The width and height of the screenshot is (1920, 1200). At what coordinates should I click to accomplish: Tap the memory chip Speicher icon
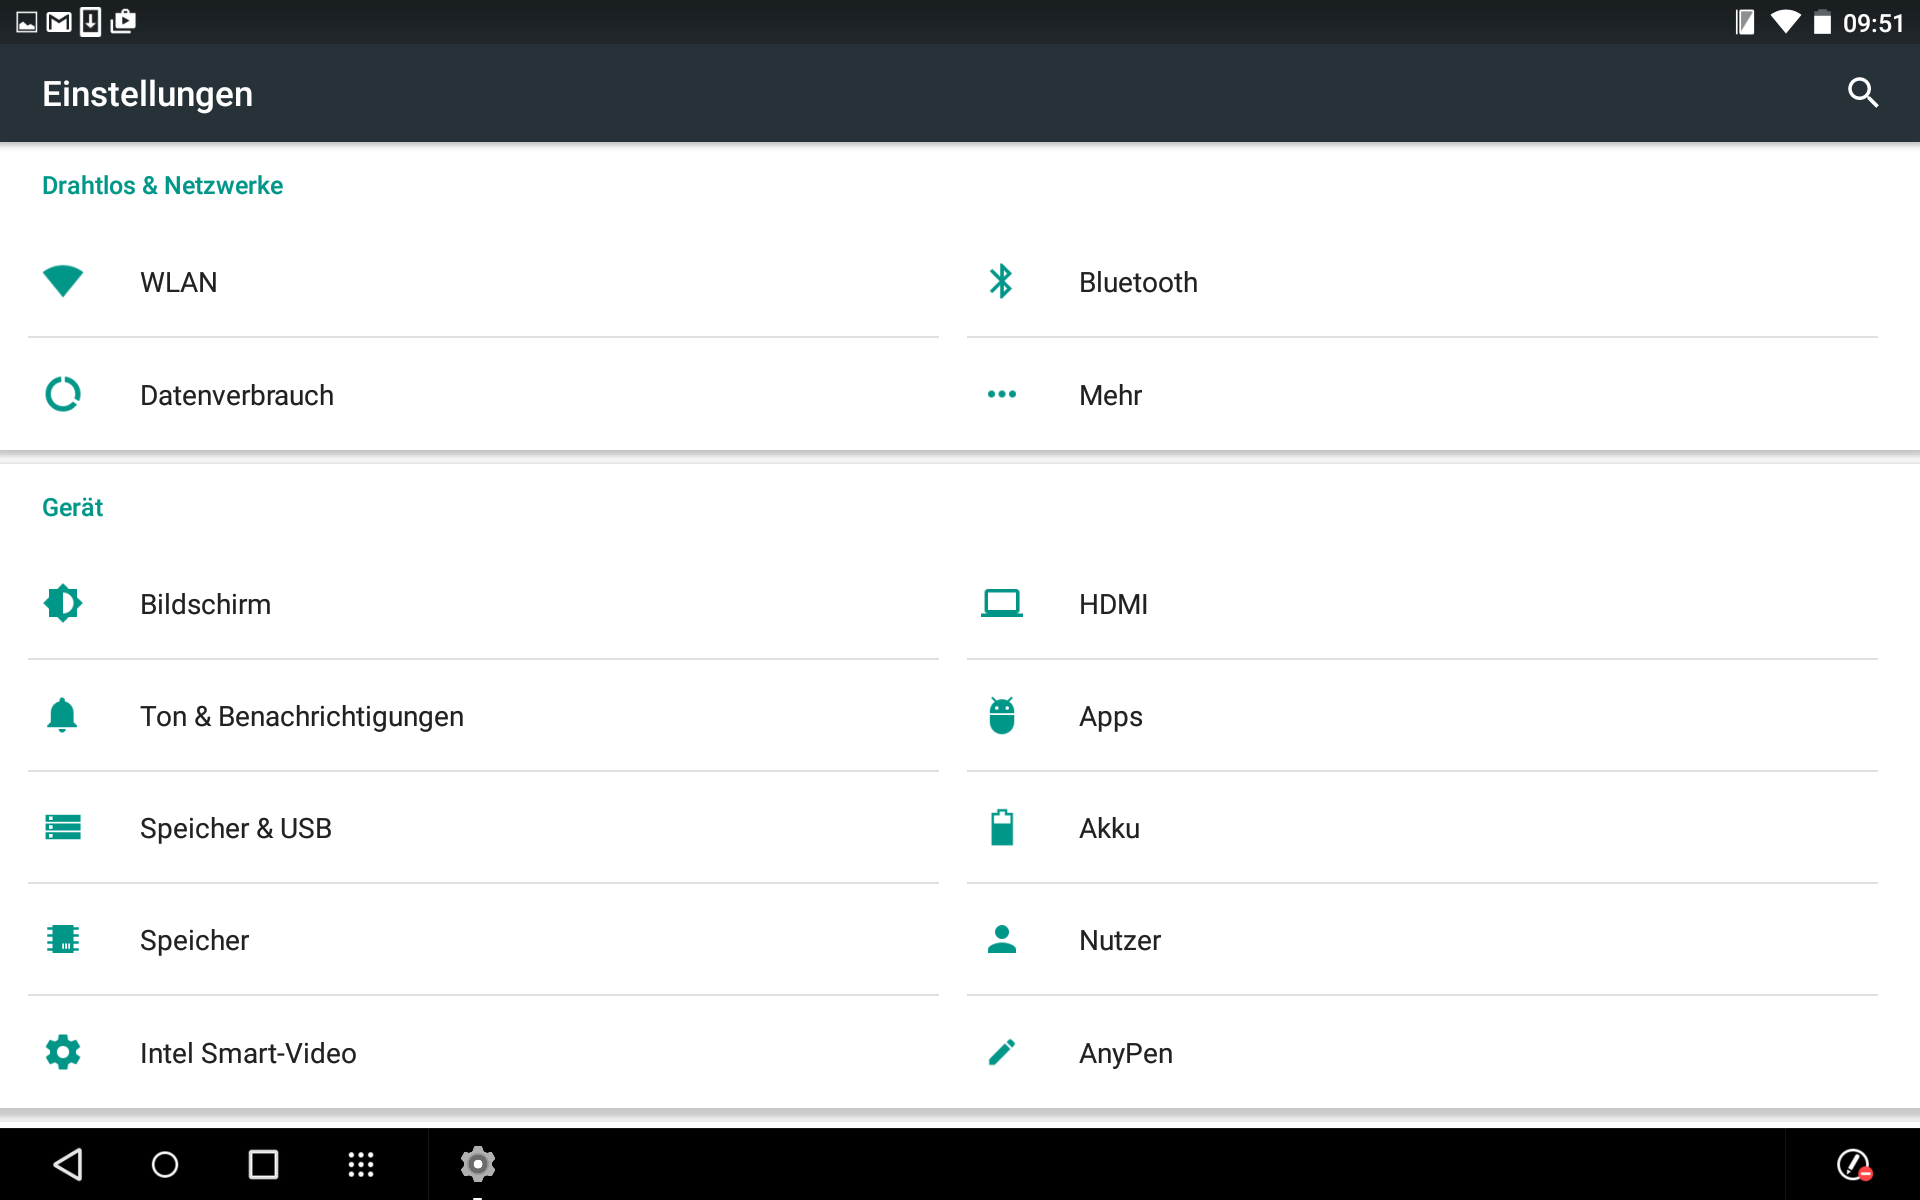point(63,939)
